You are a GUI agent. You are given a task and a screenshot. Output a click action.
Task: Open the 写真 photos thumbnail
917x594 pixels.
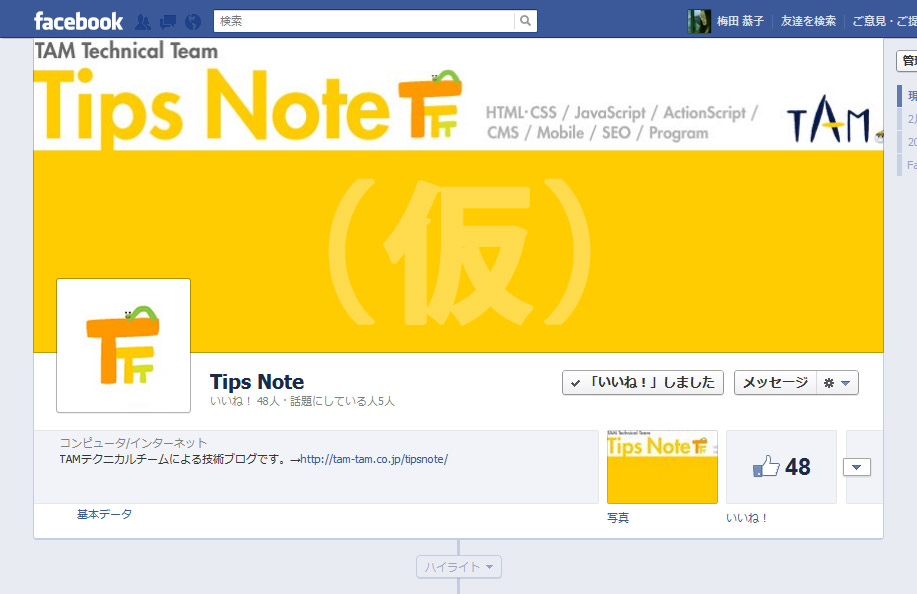tap(662, 467)
